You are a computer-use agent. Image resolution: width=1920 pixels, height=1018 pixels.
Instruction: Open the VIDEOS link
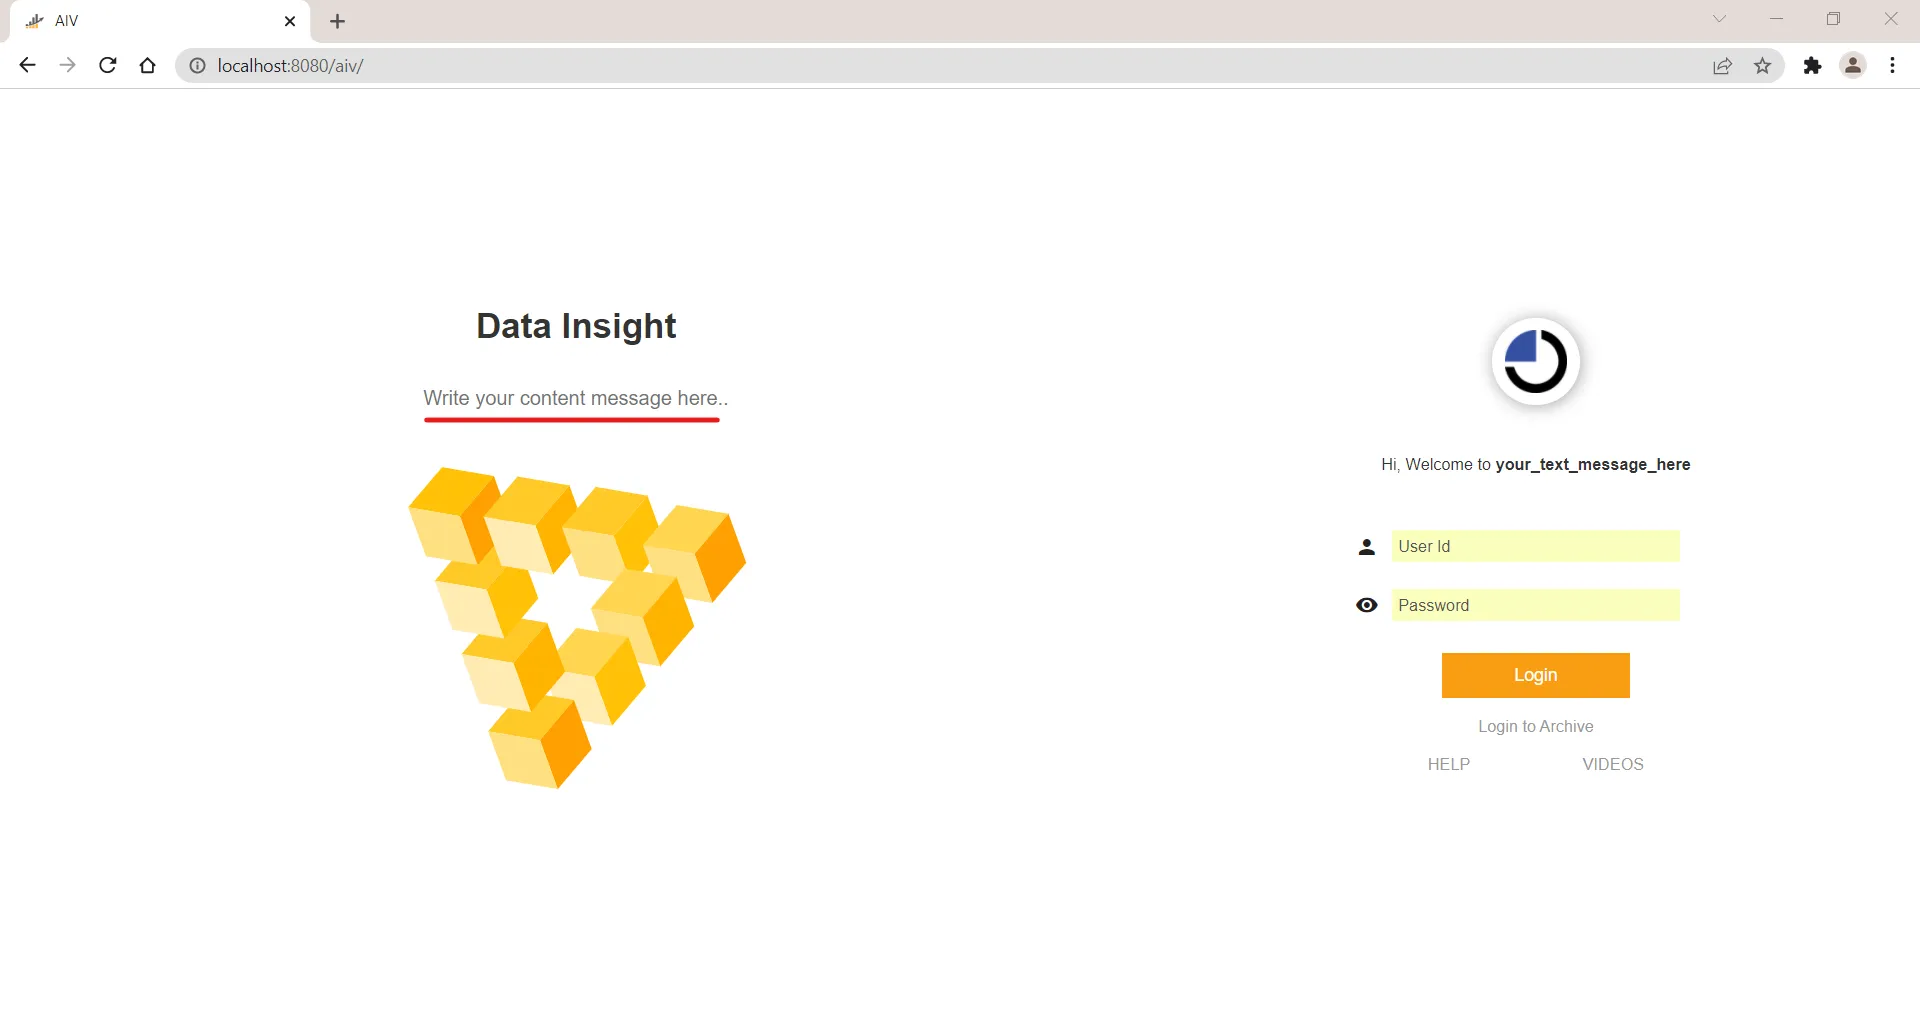tap(1613, 764)
